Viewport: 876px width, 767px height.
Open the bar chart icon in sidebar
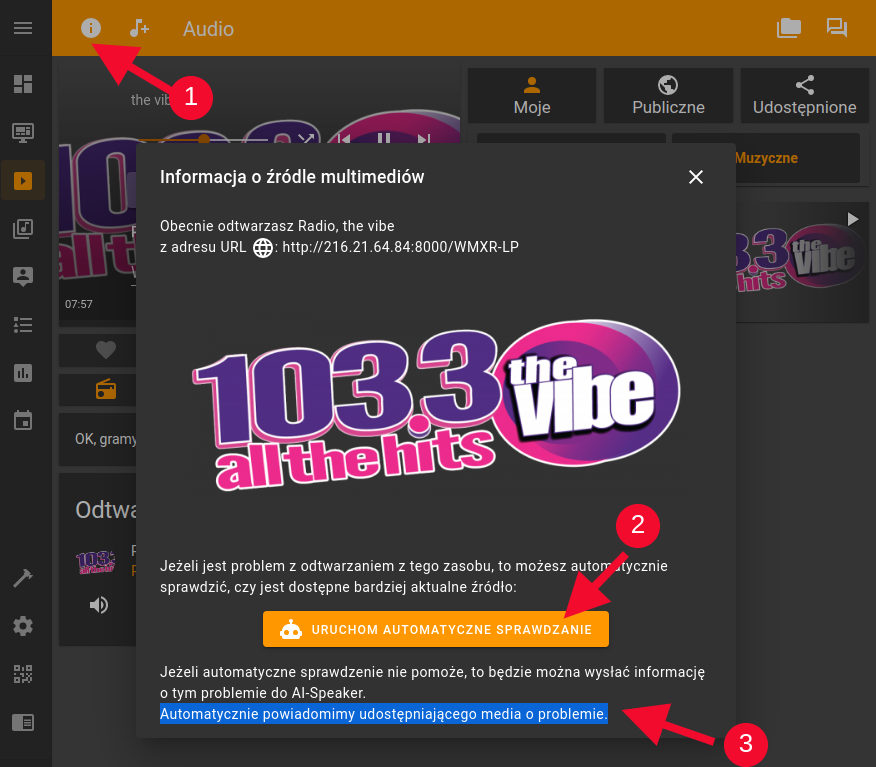coord(23,373)
